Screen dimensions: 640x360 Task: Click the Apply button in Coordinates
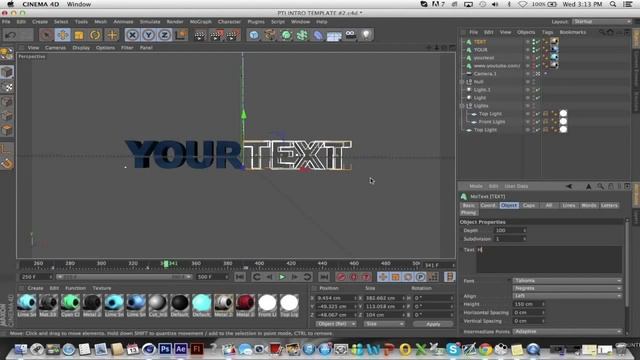click(x=433, y=324)
